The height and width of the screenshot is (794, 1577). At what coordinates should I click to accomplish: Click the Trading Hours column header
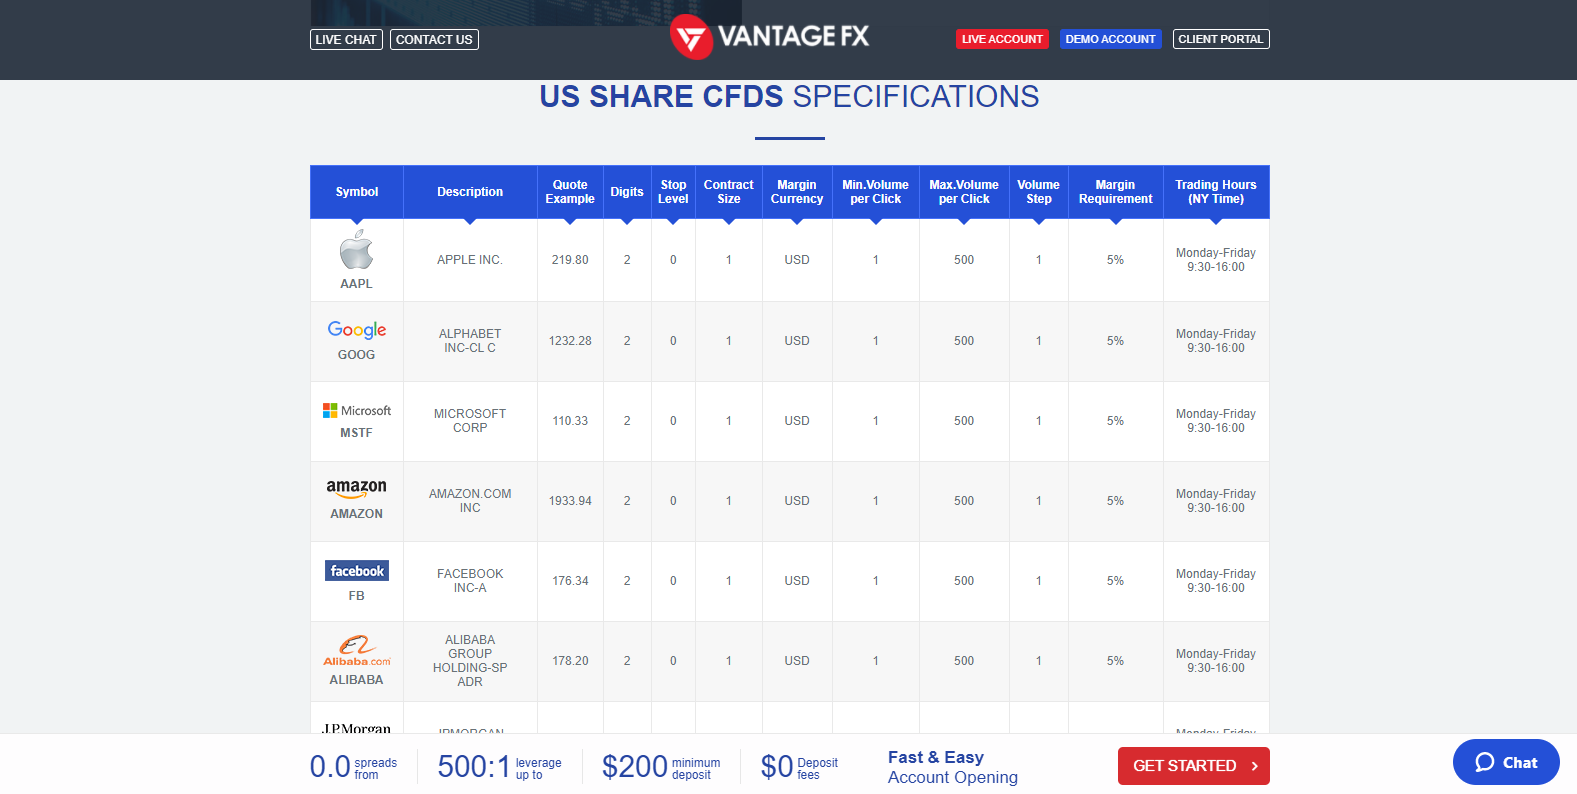click(x=1215, y=192)
